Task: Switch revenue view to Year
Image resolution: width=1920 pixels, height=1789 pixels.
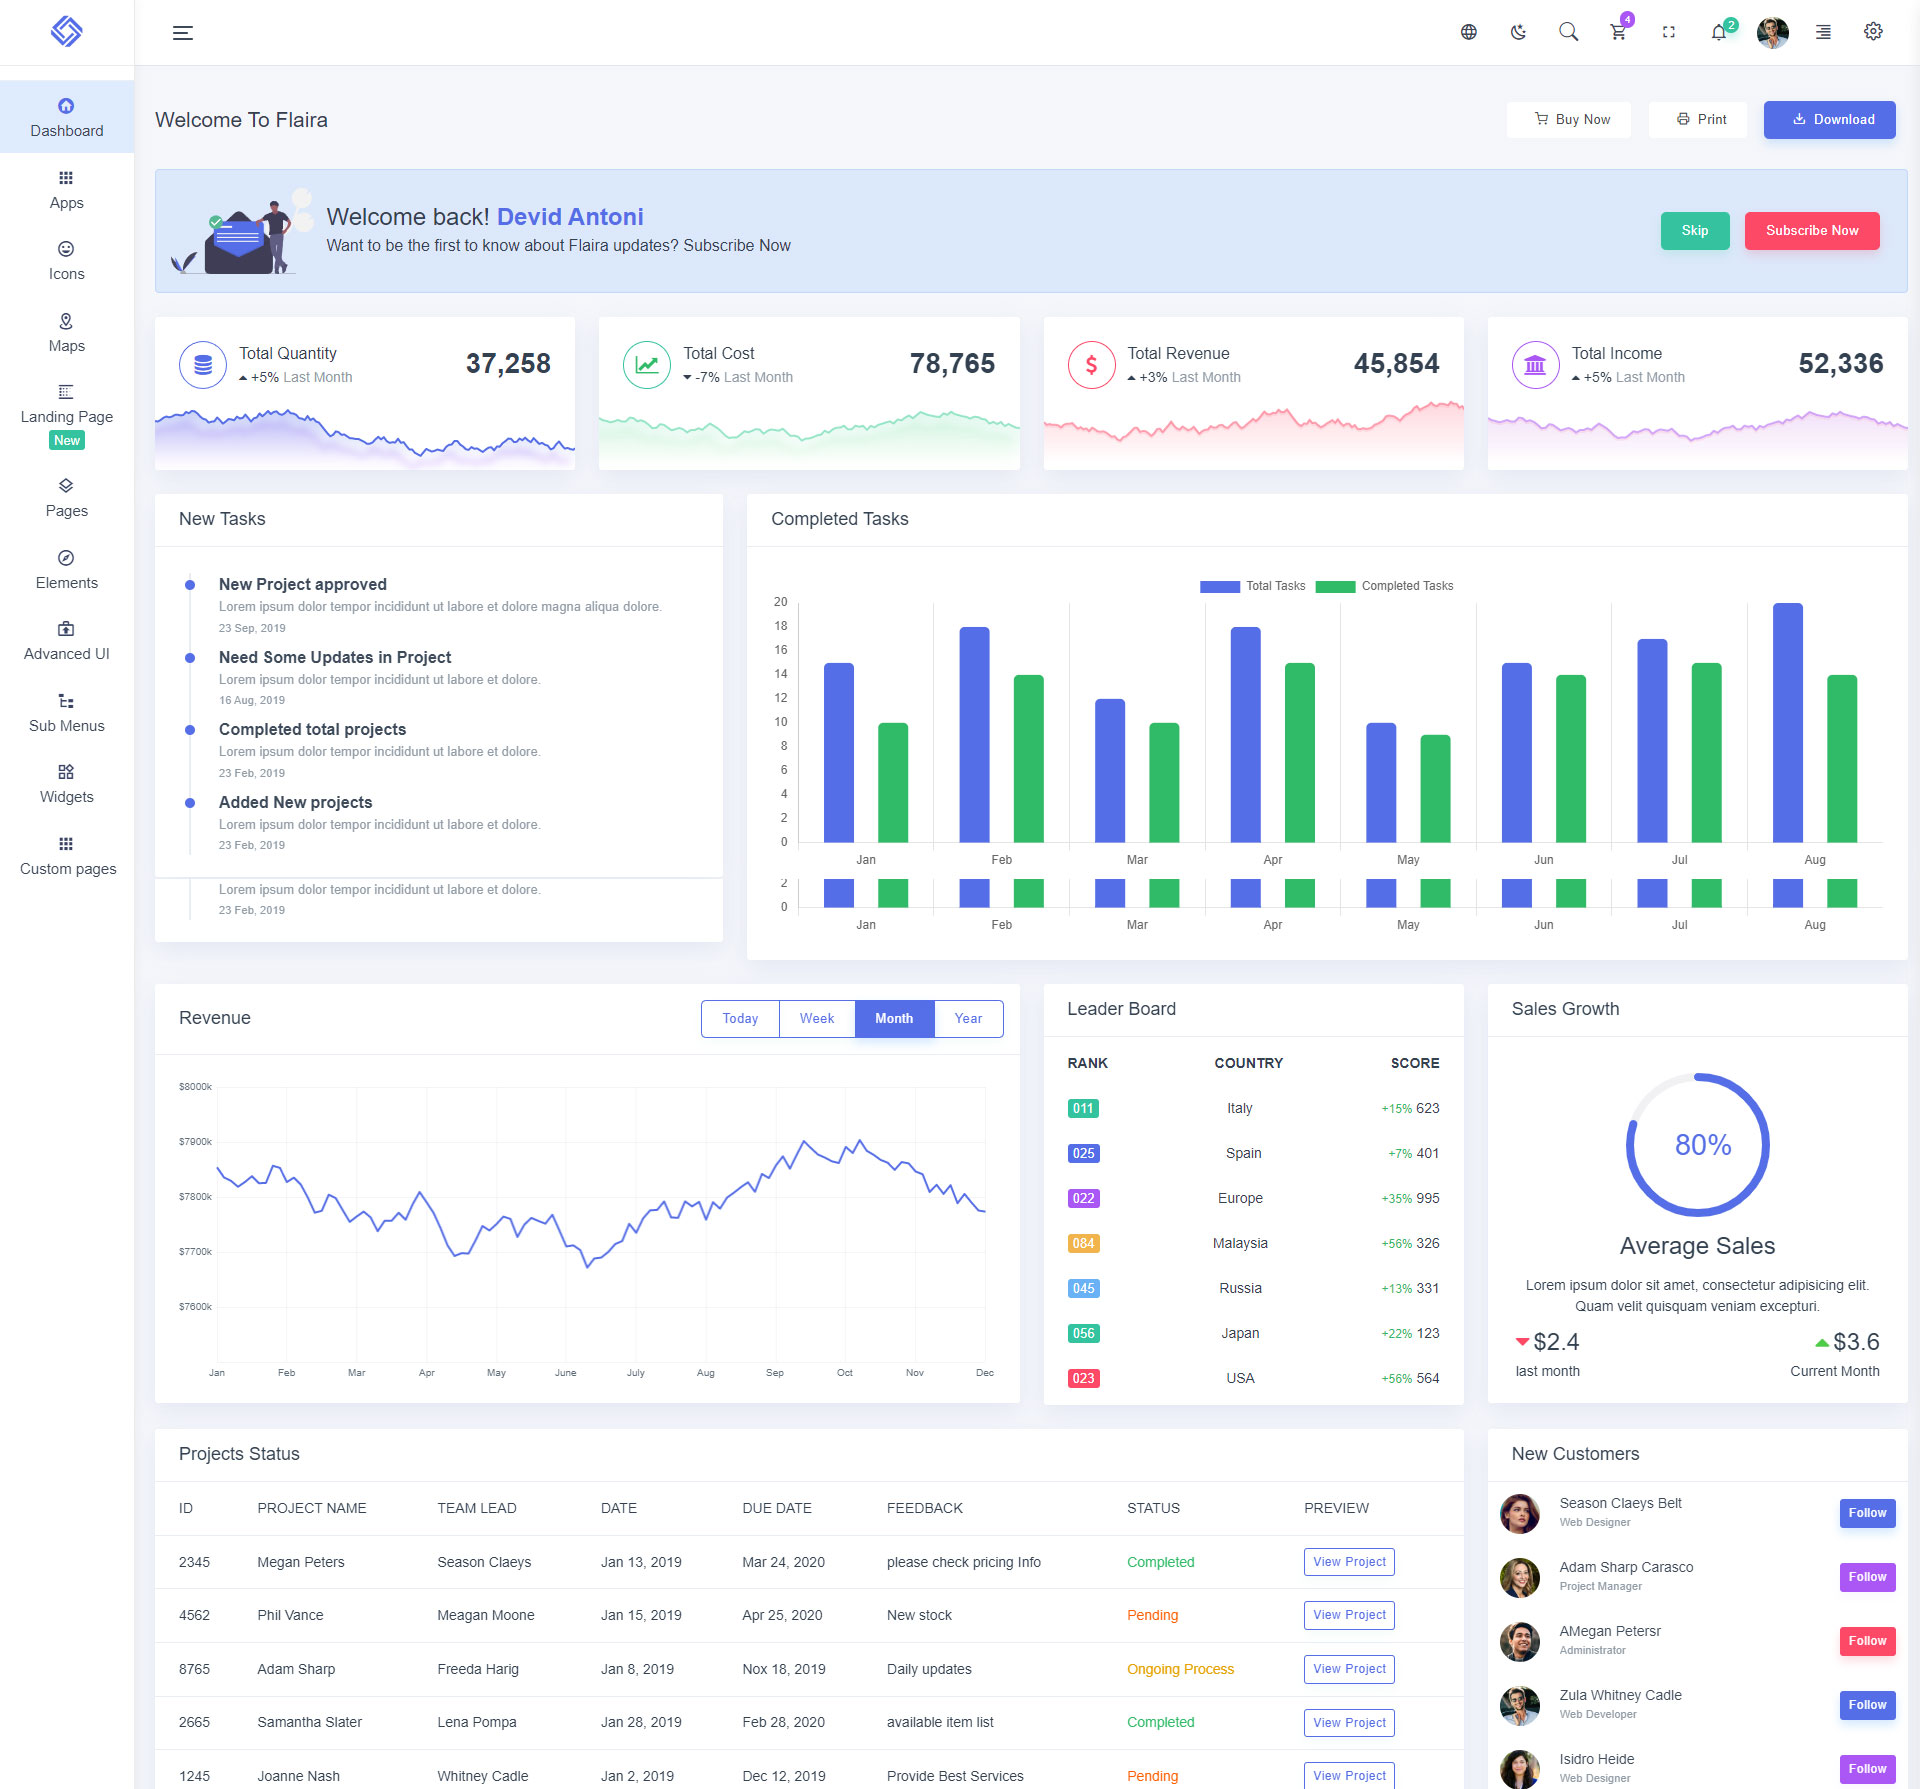Action: (x=967, y=1018)
